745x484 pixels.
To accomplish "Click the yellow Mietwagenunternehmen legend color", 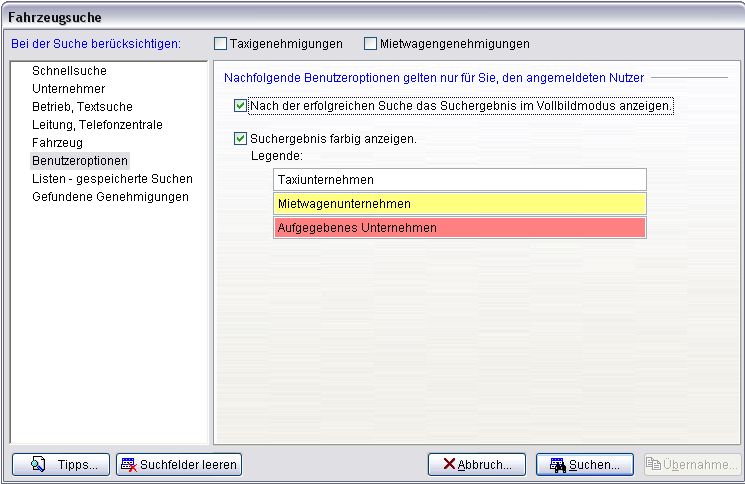I will [459, 204].
